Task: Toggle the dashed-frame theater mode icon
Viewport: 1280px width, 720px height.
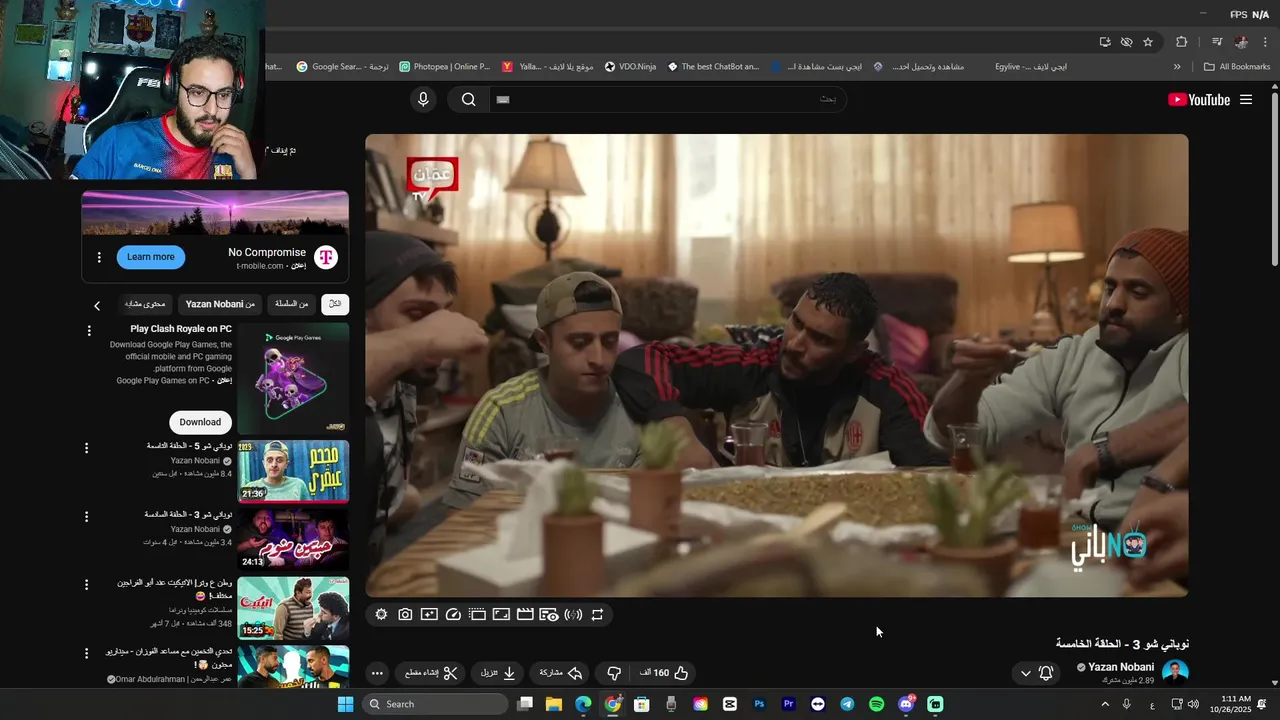Action: [477, 615]
